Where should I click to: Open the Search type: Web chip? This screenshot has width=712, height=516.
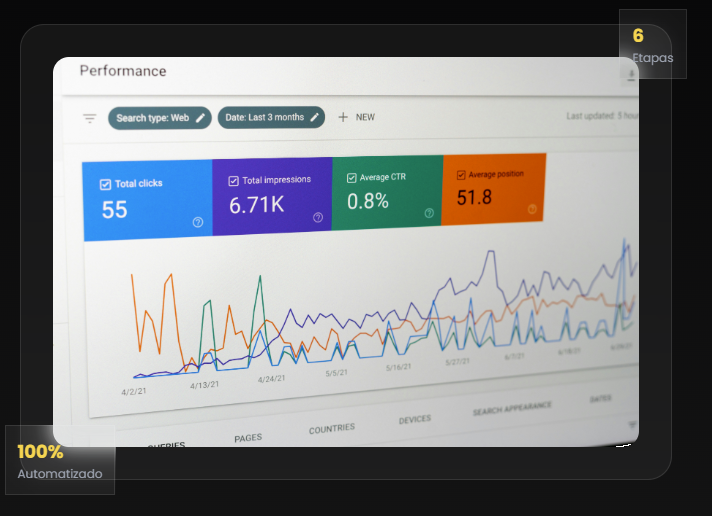pyautogui.click(x=160, y=118)
